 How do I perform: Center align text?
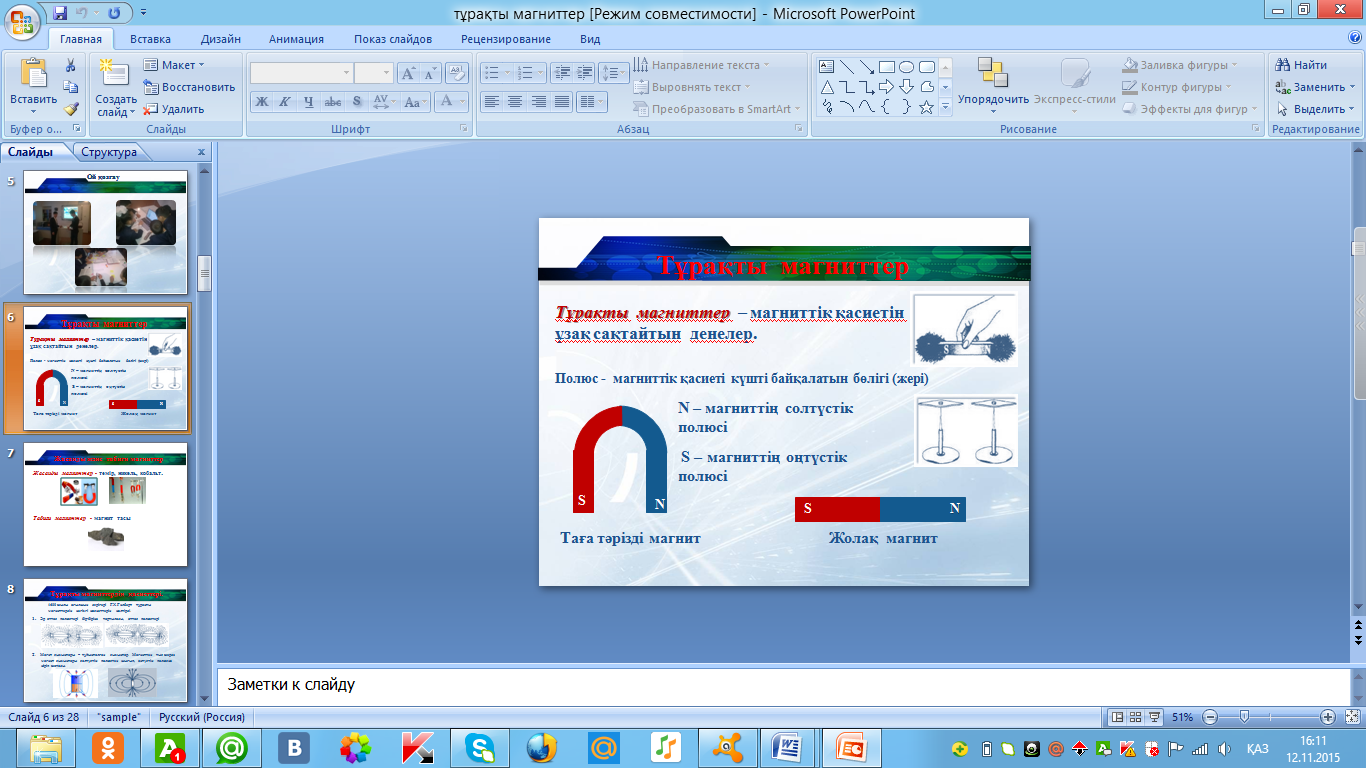(x=515, y=101)
